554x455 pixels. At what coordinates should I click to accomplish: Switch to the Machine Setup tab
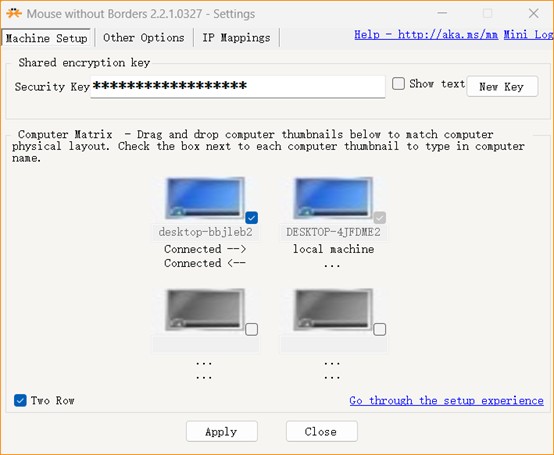(x=46, y=38)
